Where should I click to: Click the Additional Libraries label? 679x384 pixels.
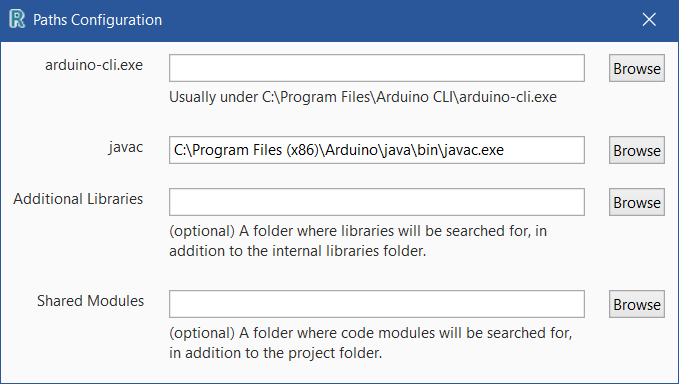pos(78,199)
